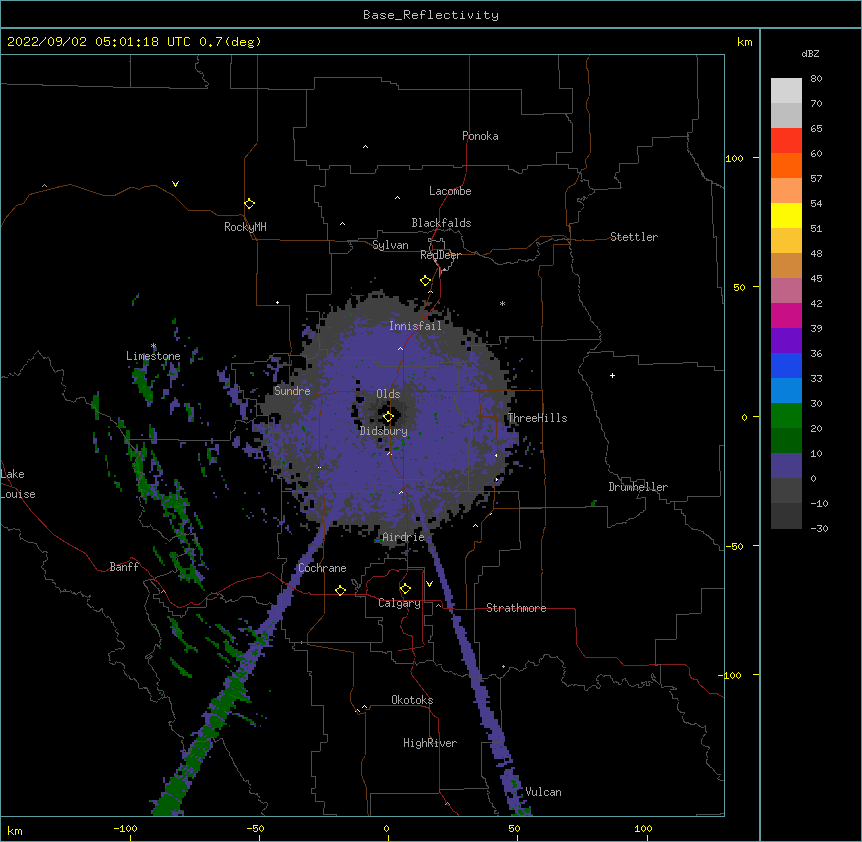Click the Vulcan label
This screenshot has height=842, width=862.
point(543,792)
